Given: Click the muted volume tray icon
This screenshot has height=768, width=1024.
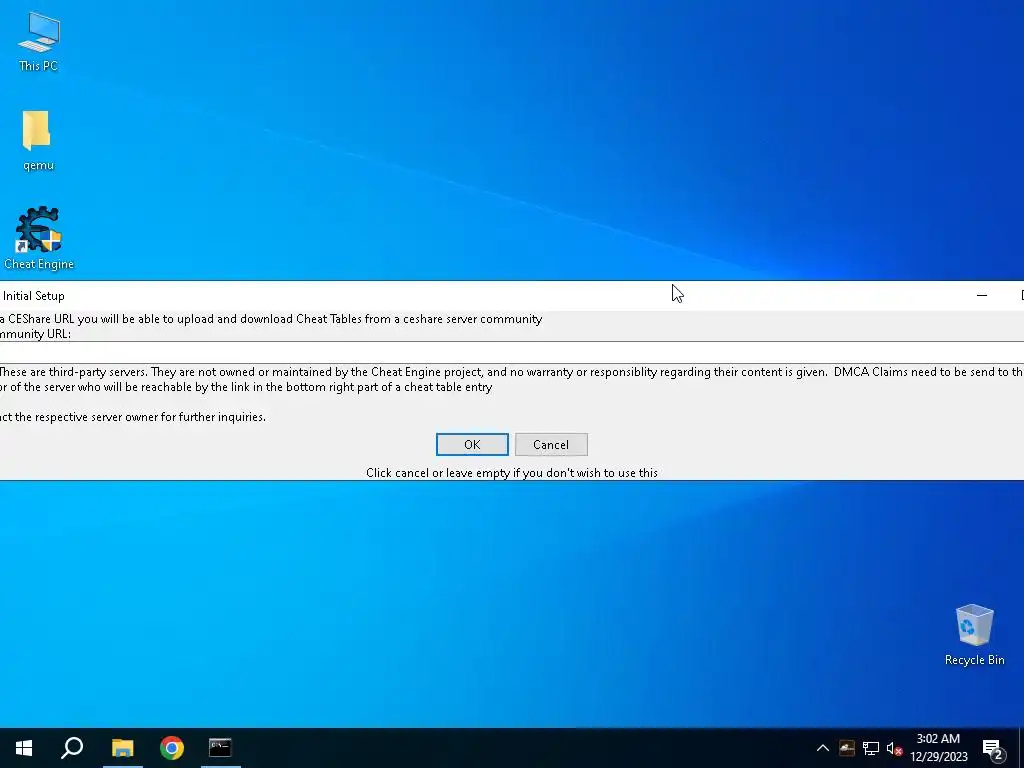Looking at the screenshot, I should click(x=894, y=748).
